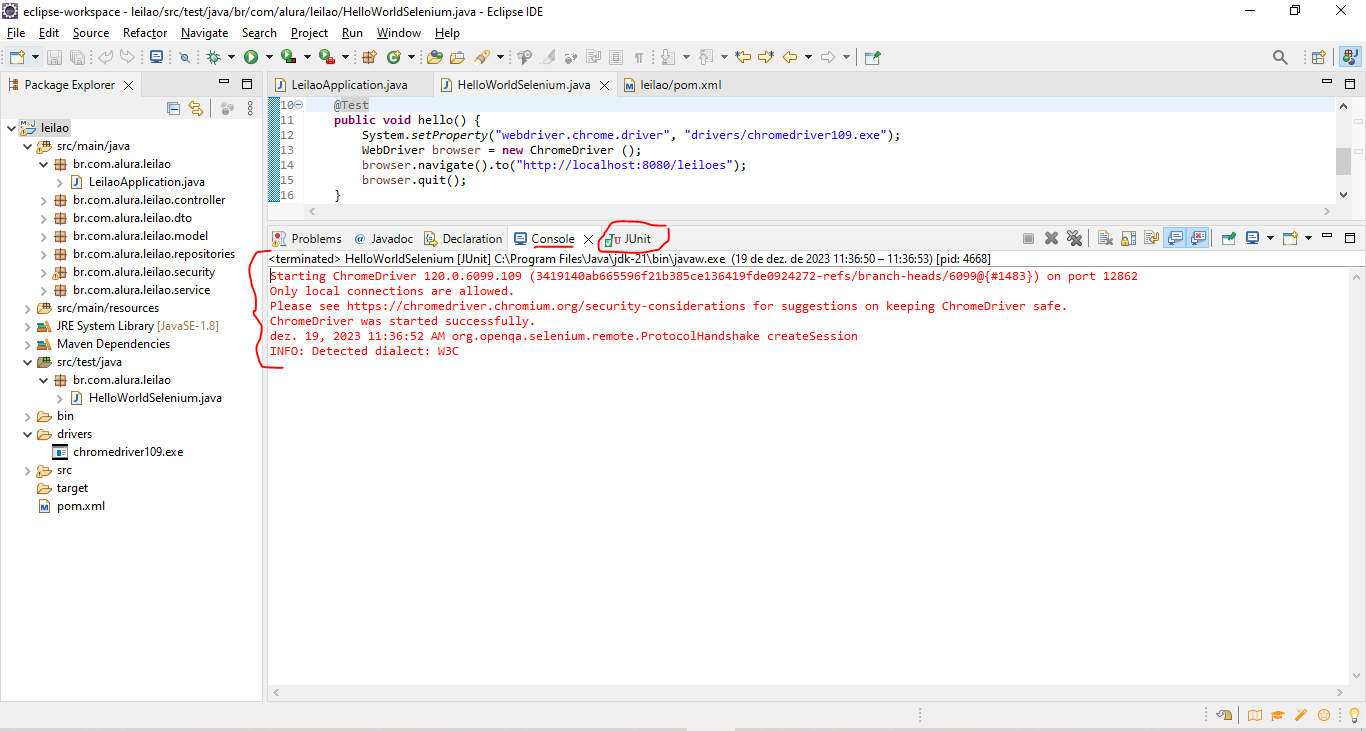Viewport: 1366px width, 731px height.
Task: Toggle Scroll Lock in Console
Action: tap(1128, 238)
